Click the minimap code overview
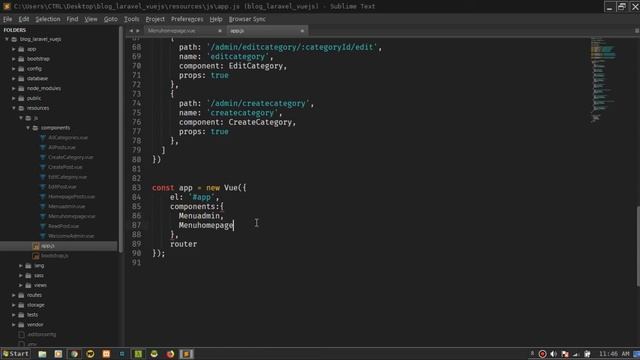This screenshot has width=640, height=360. pos(603,80)
